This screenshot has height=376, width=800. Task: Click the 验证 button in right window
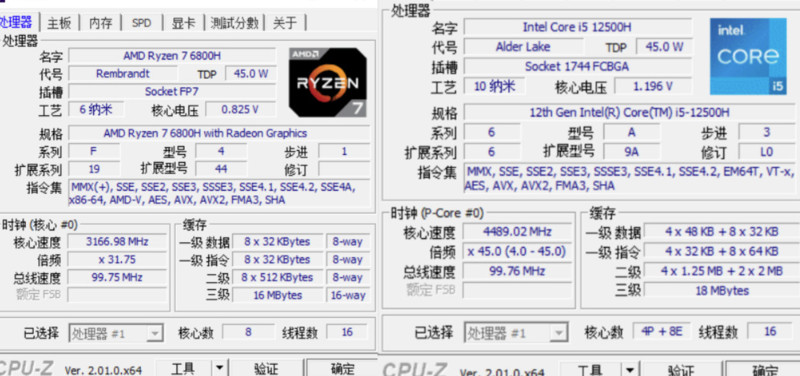coord(680,370)
